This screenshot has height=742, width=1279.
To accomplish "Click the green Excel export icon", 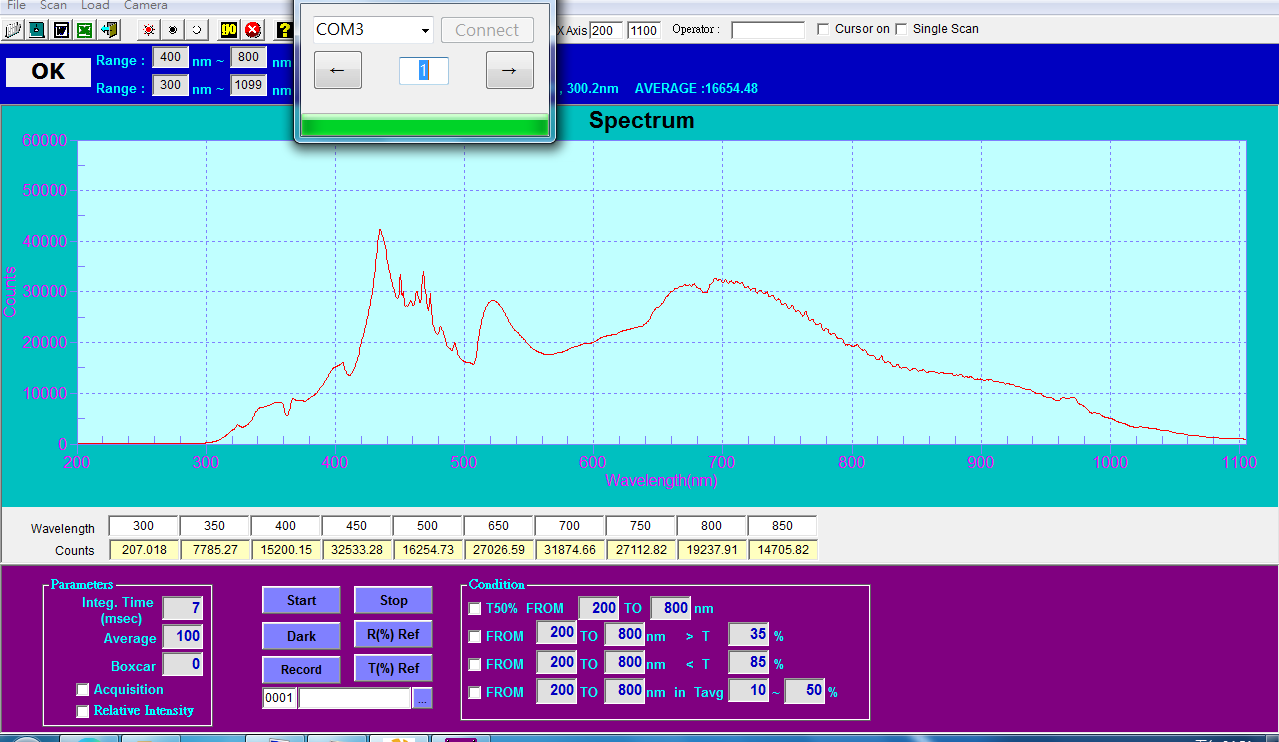I will pos(85,30).
